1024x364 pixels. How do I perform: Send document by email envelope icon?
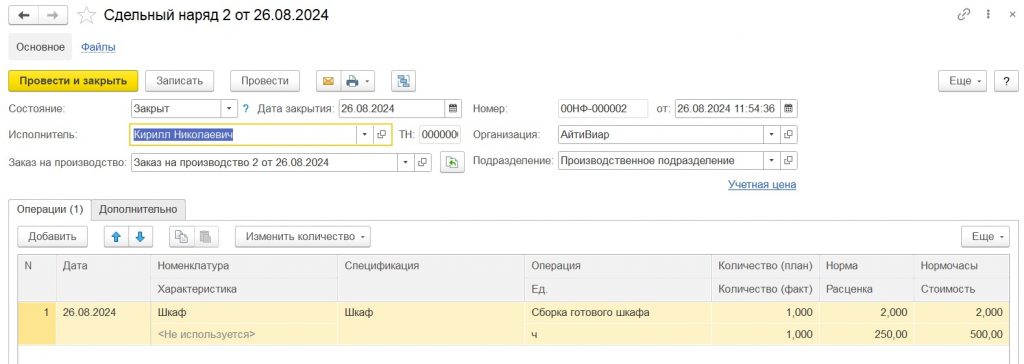click(x=328, y=81)
